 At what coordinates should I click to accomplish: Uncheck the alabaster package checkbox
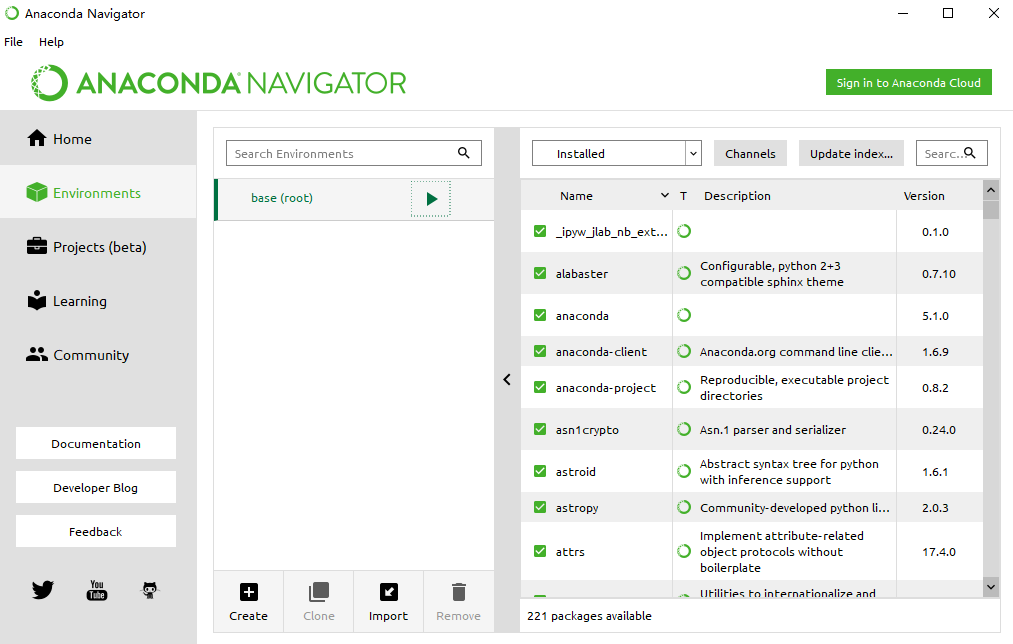coord(540,273)
